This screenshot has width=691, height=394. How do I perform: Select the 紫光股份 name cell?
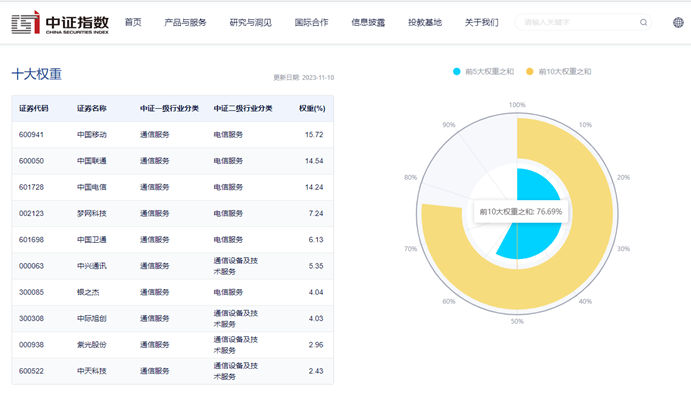tap(92, 345)
